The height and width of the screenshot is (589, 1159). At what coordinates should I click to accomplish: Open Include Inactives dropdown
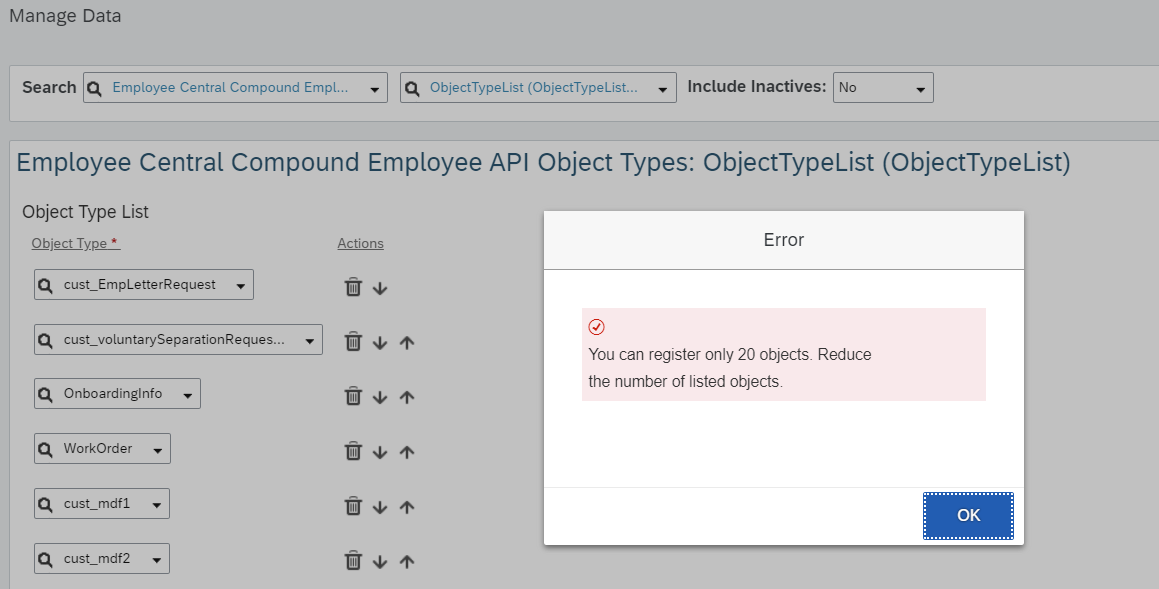[921, 89]
